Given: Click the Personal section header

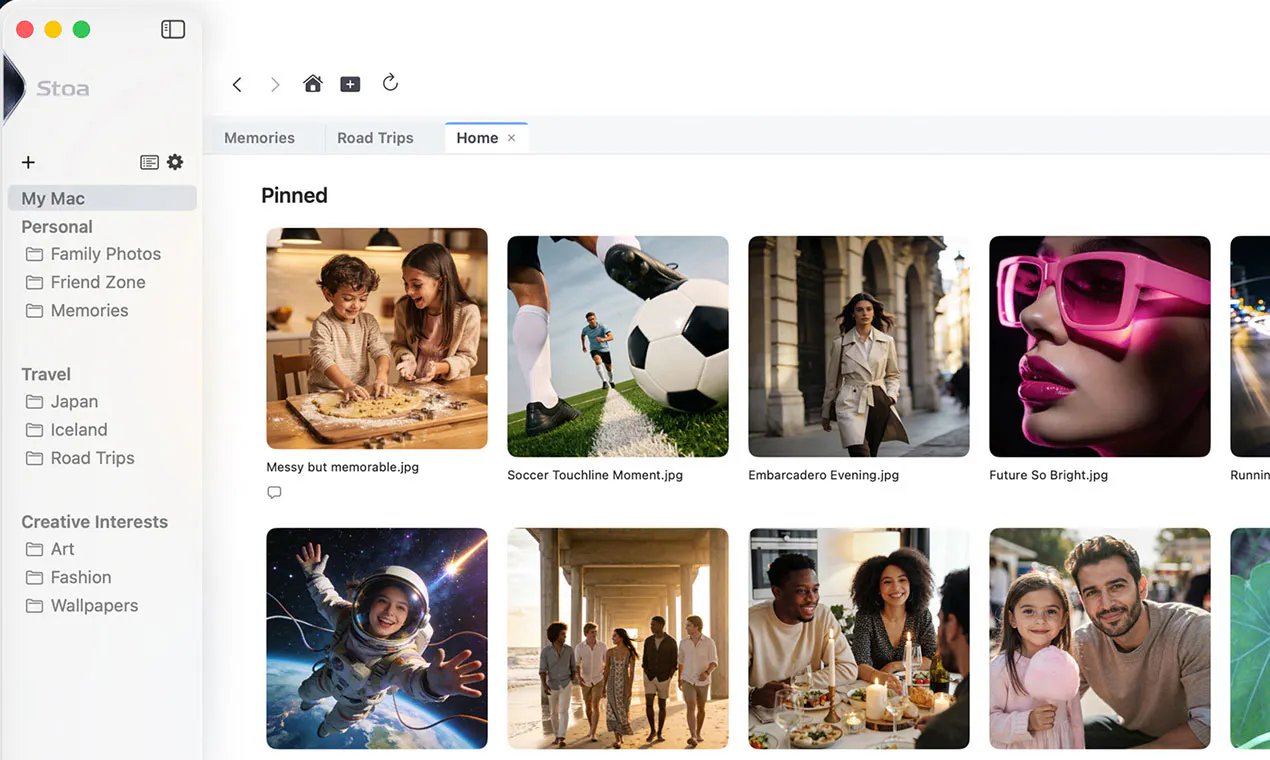Looking at the screenshot, I should pos(57,227).
